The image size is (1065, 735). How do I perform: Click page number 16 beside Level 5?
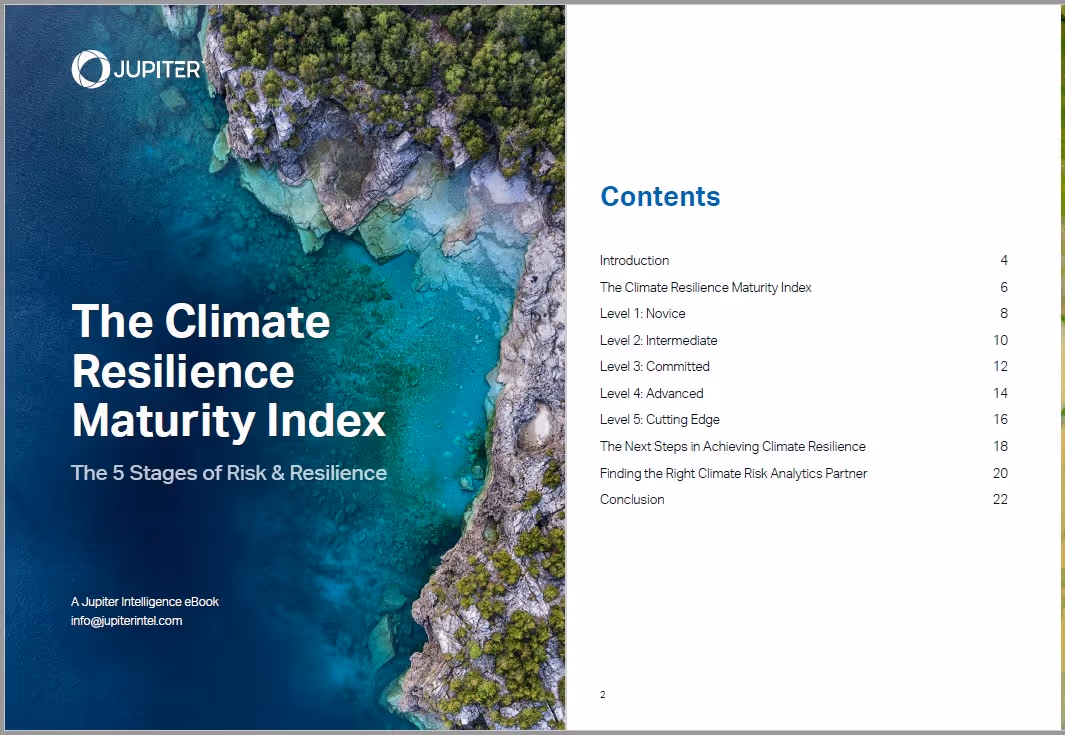(1000, 419)
